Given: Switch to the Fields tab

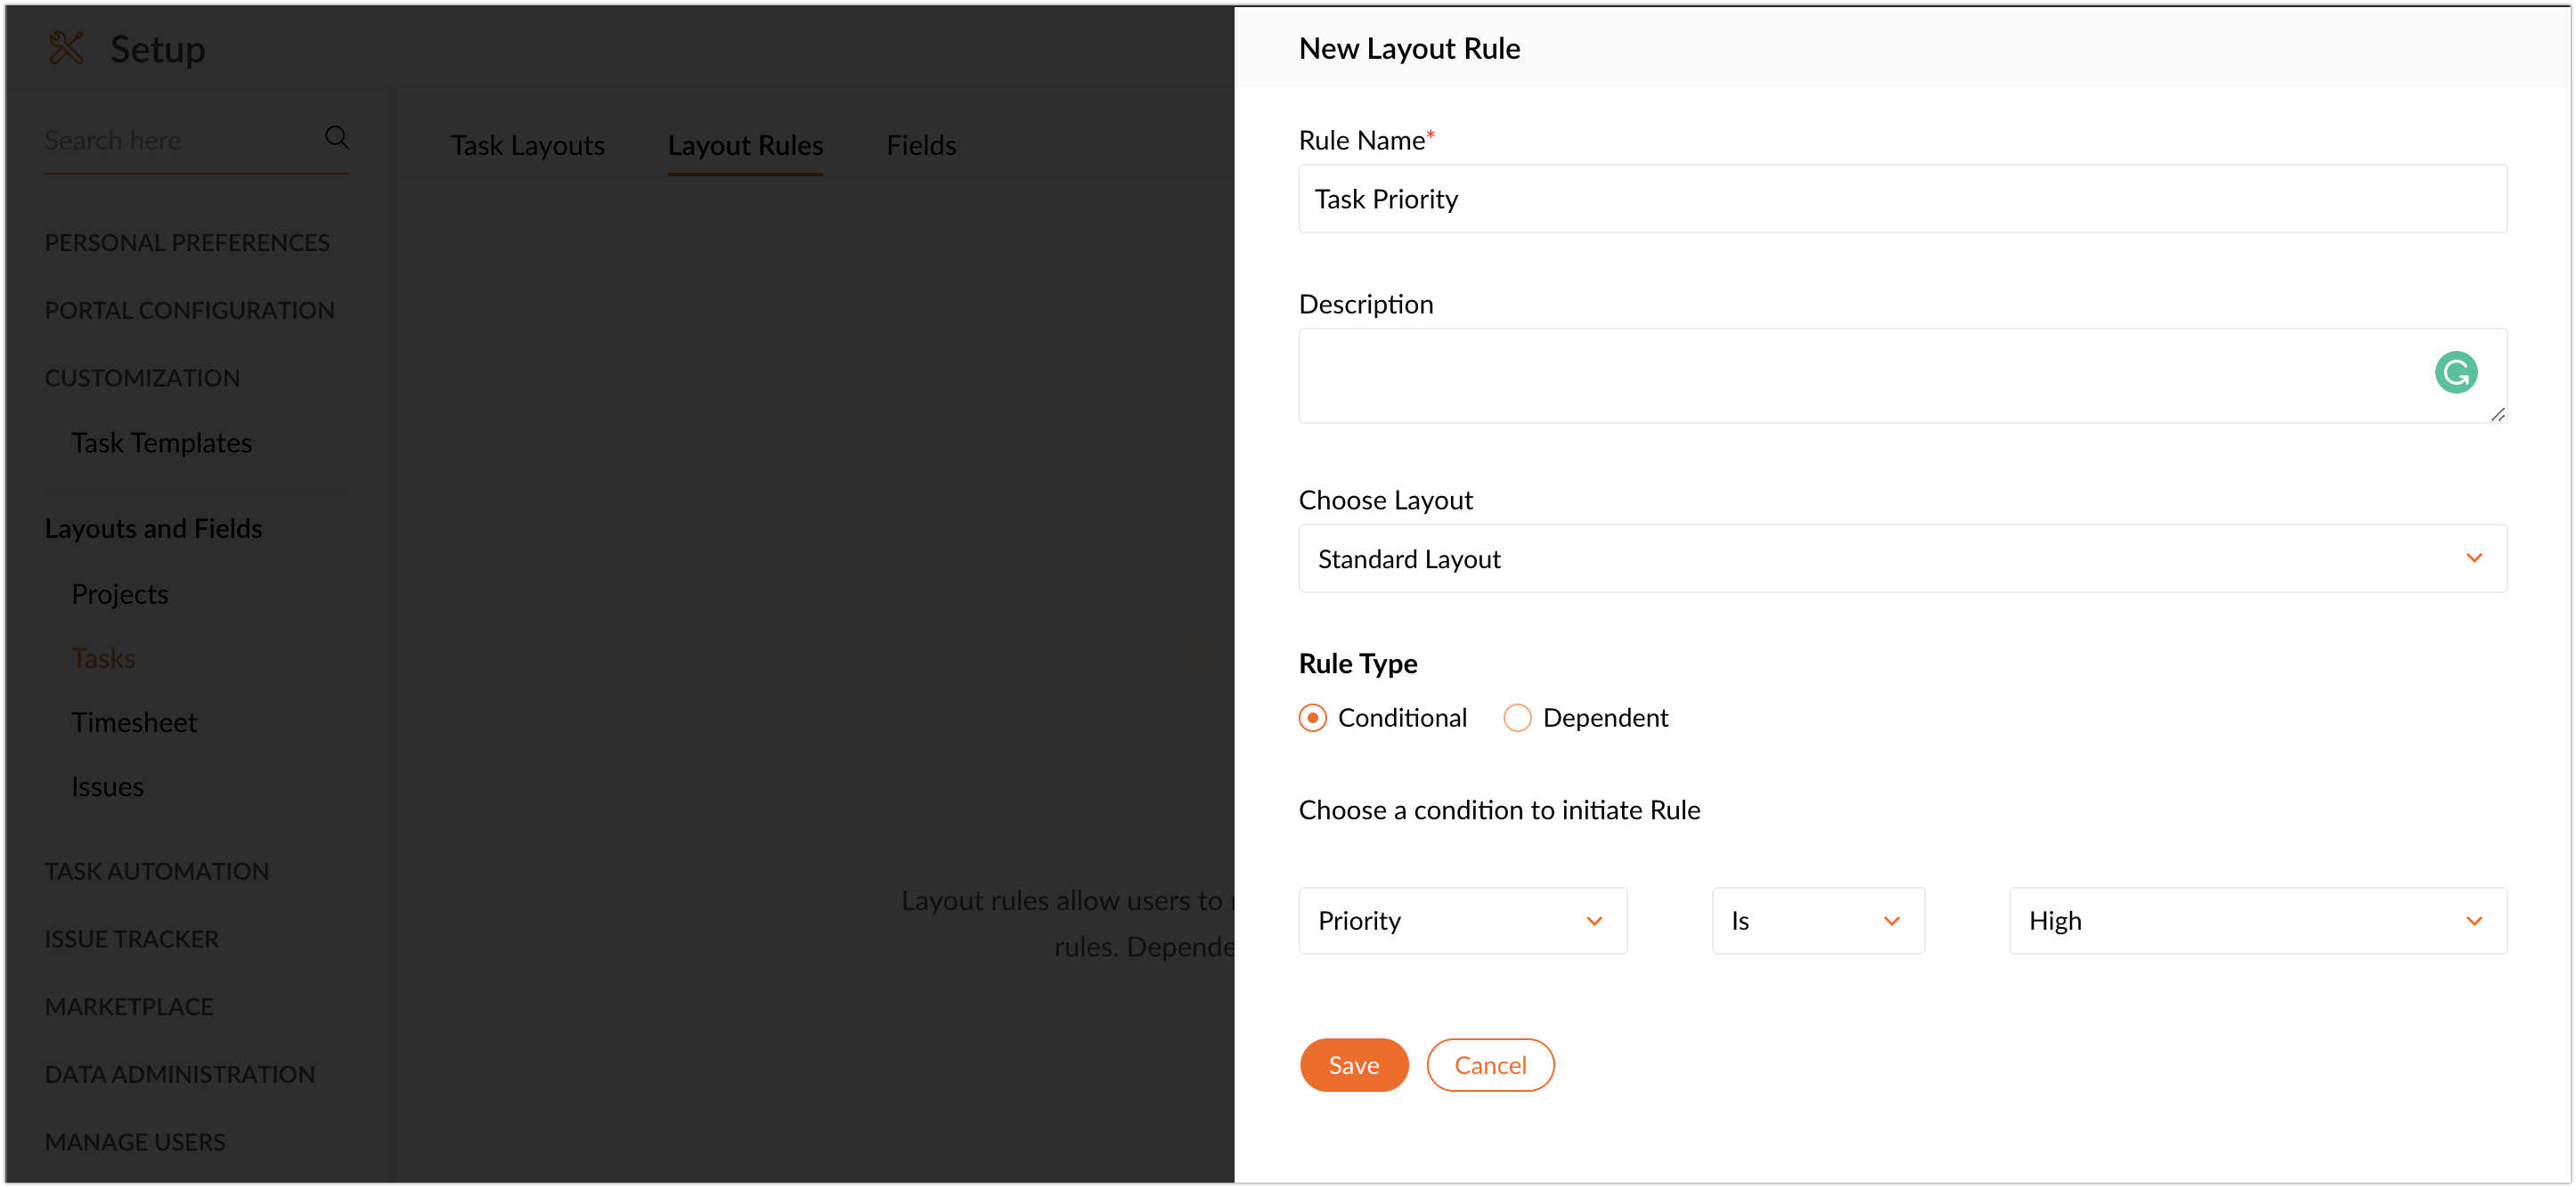Looking at the screenshot, I should 921,146.
